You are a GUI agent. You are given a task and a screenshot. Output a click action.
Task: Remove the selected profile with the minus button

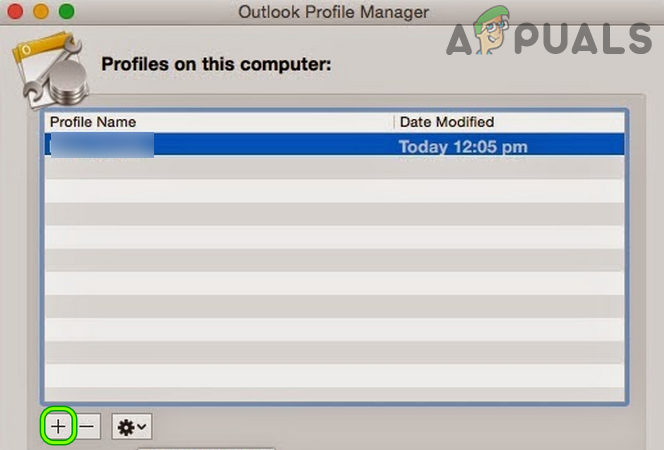point(87,426)
